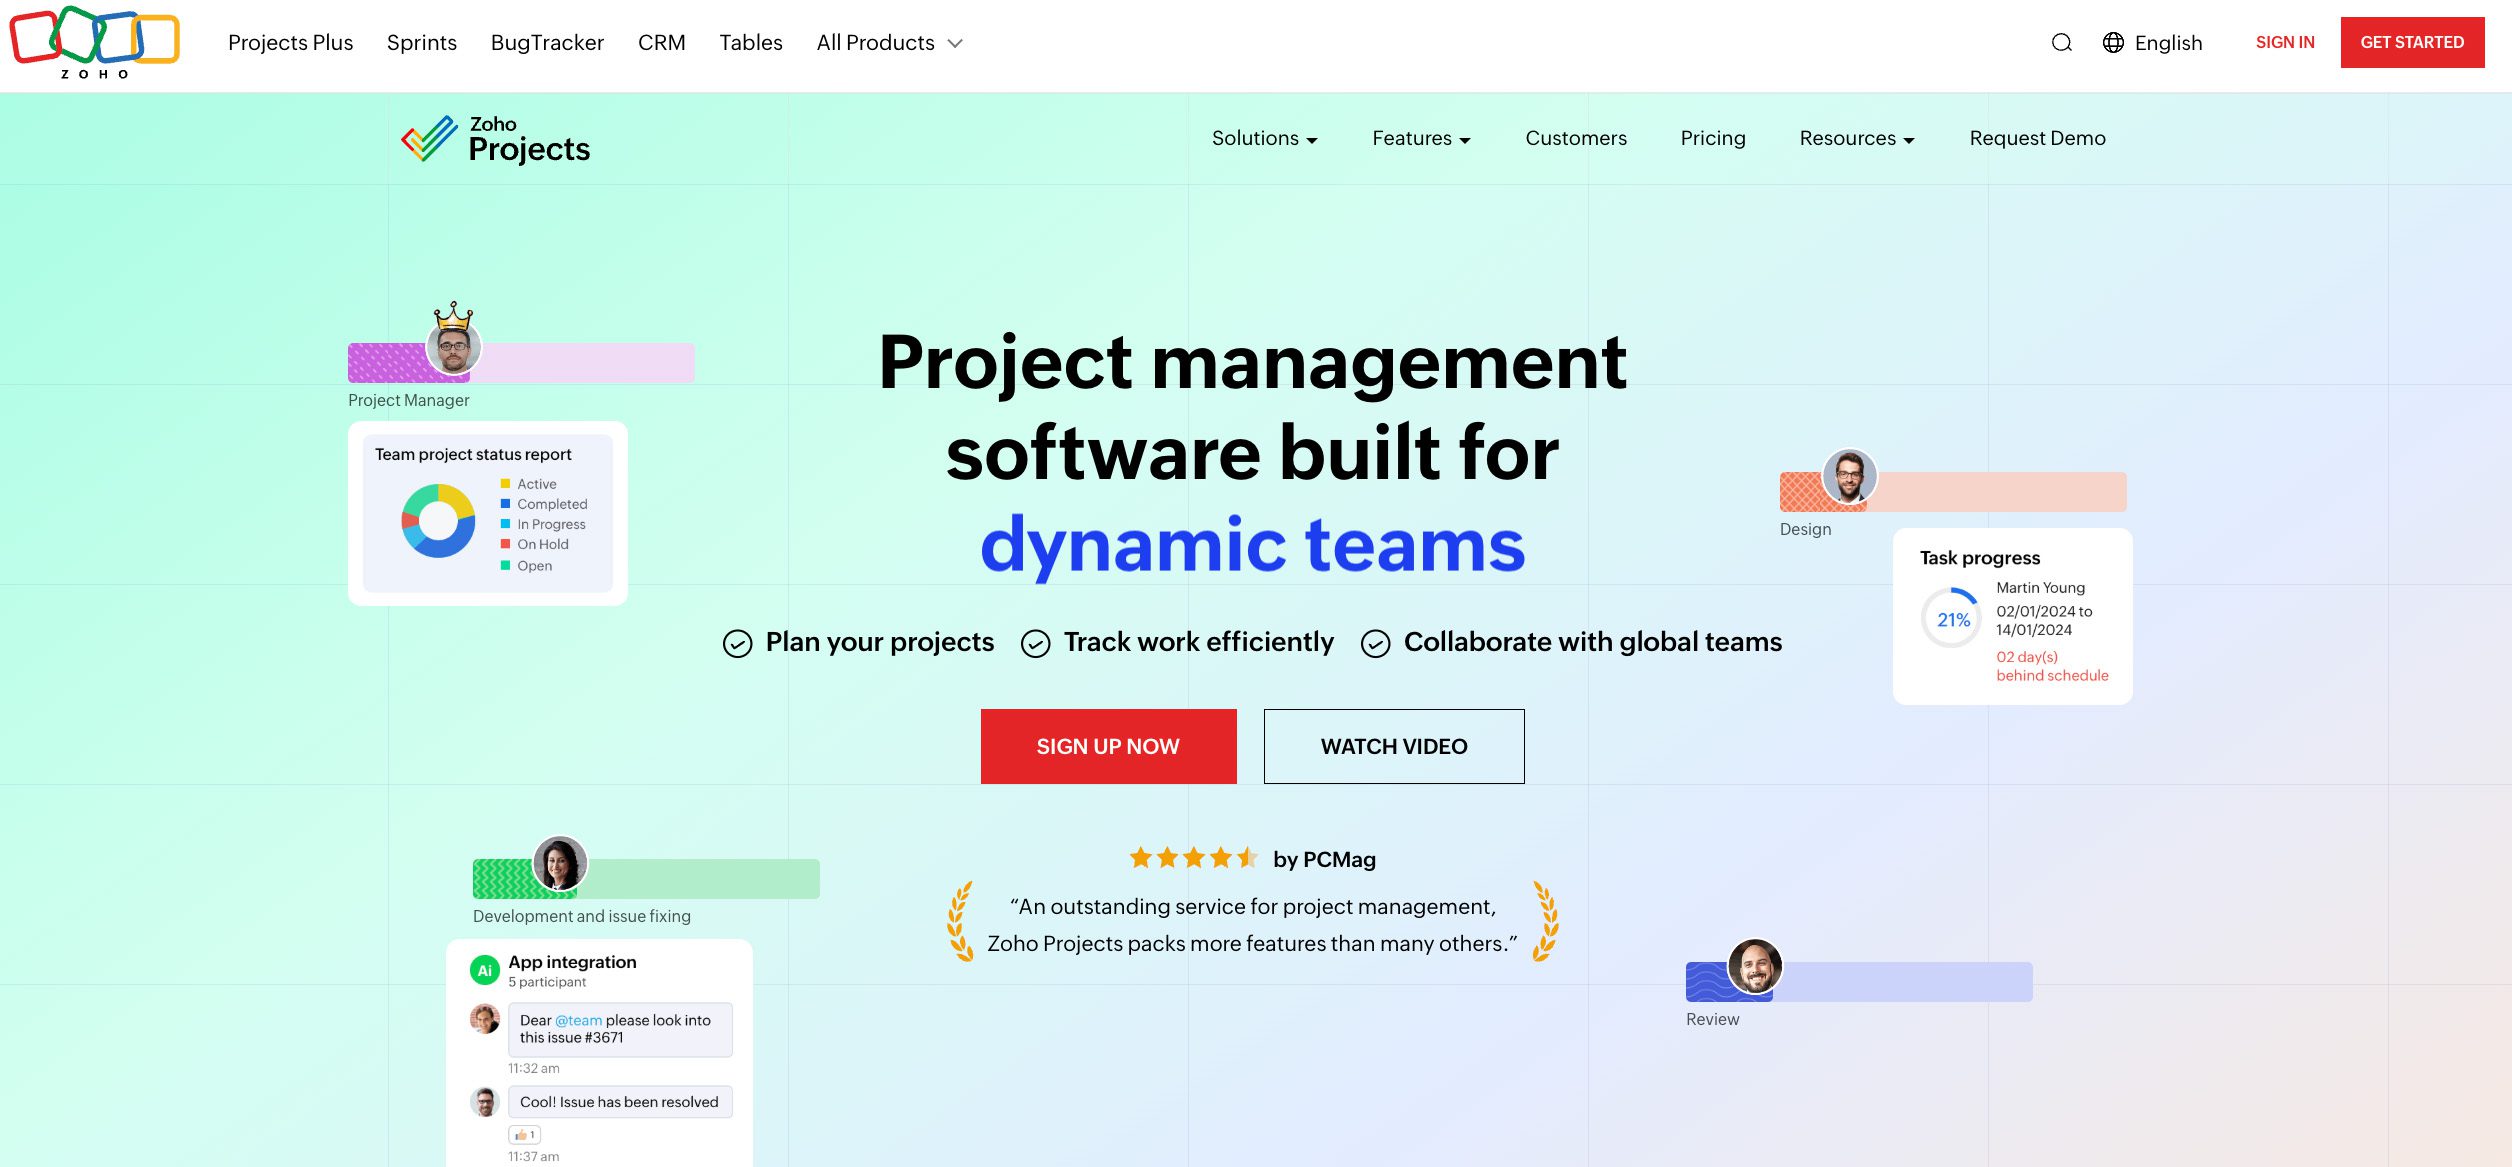Click the thumbs-up reaction badge
Viewport: 2512px width, 1167px height.
(x=524, y=1134)
